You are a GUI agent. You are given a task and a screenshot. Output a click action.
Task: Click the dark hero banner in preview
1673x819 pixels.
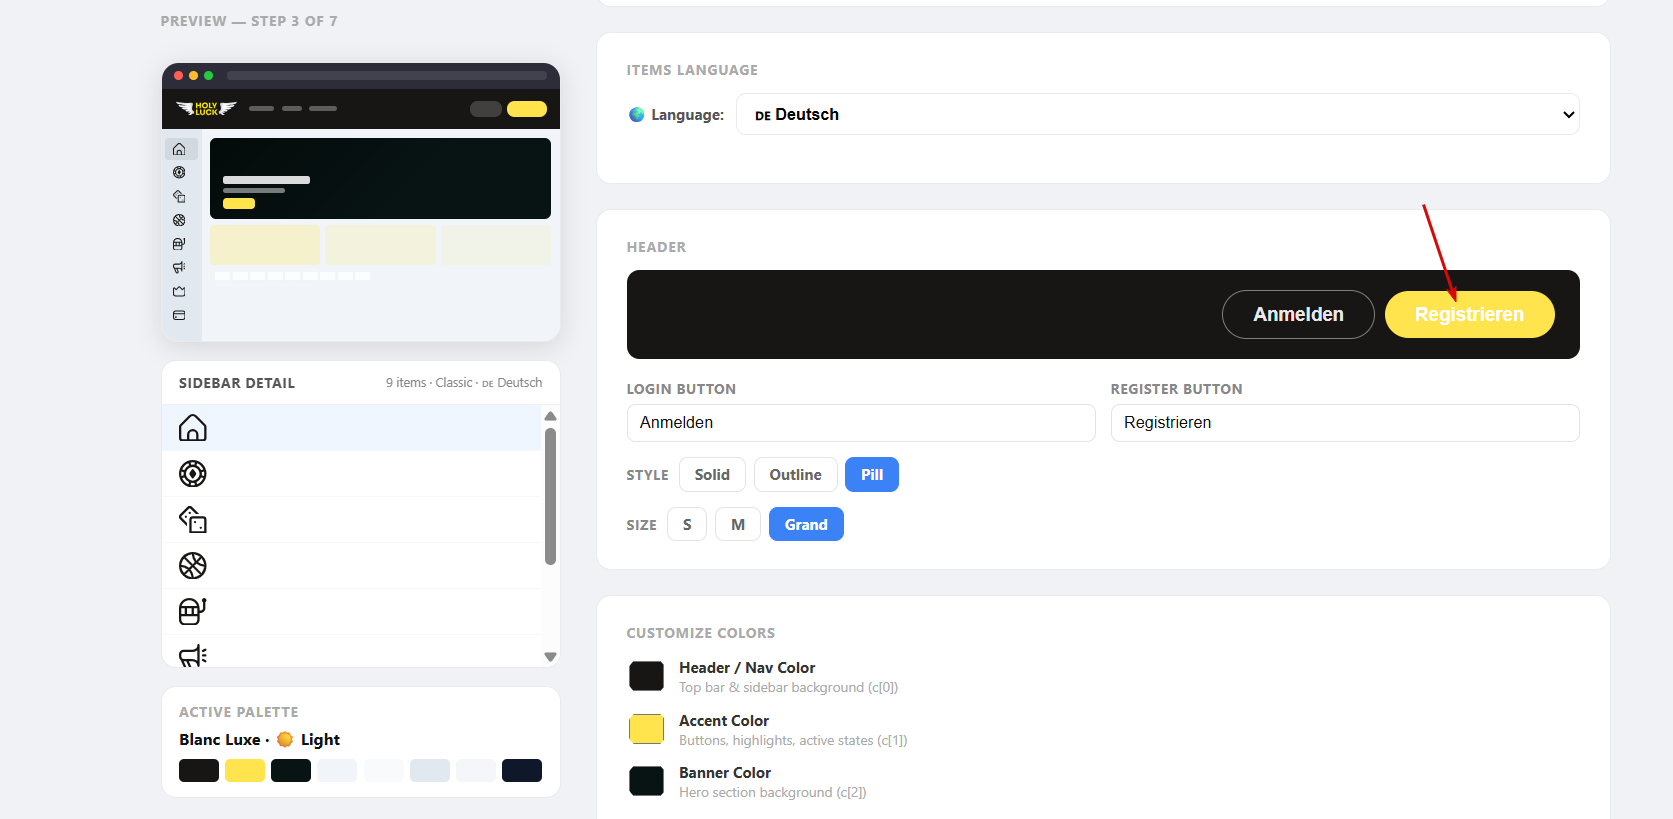pyautogui.click(x=380, y=178)
